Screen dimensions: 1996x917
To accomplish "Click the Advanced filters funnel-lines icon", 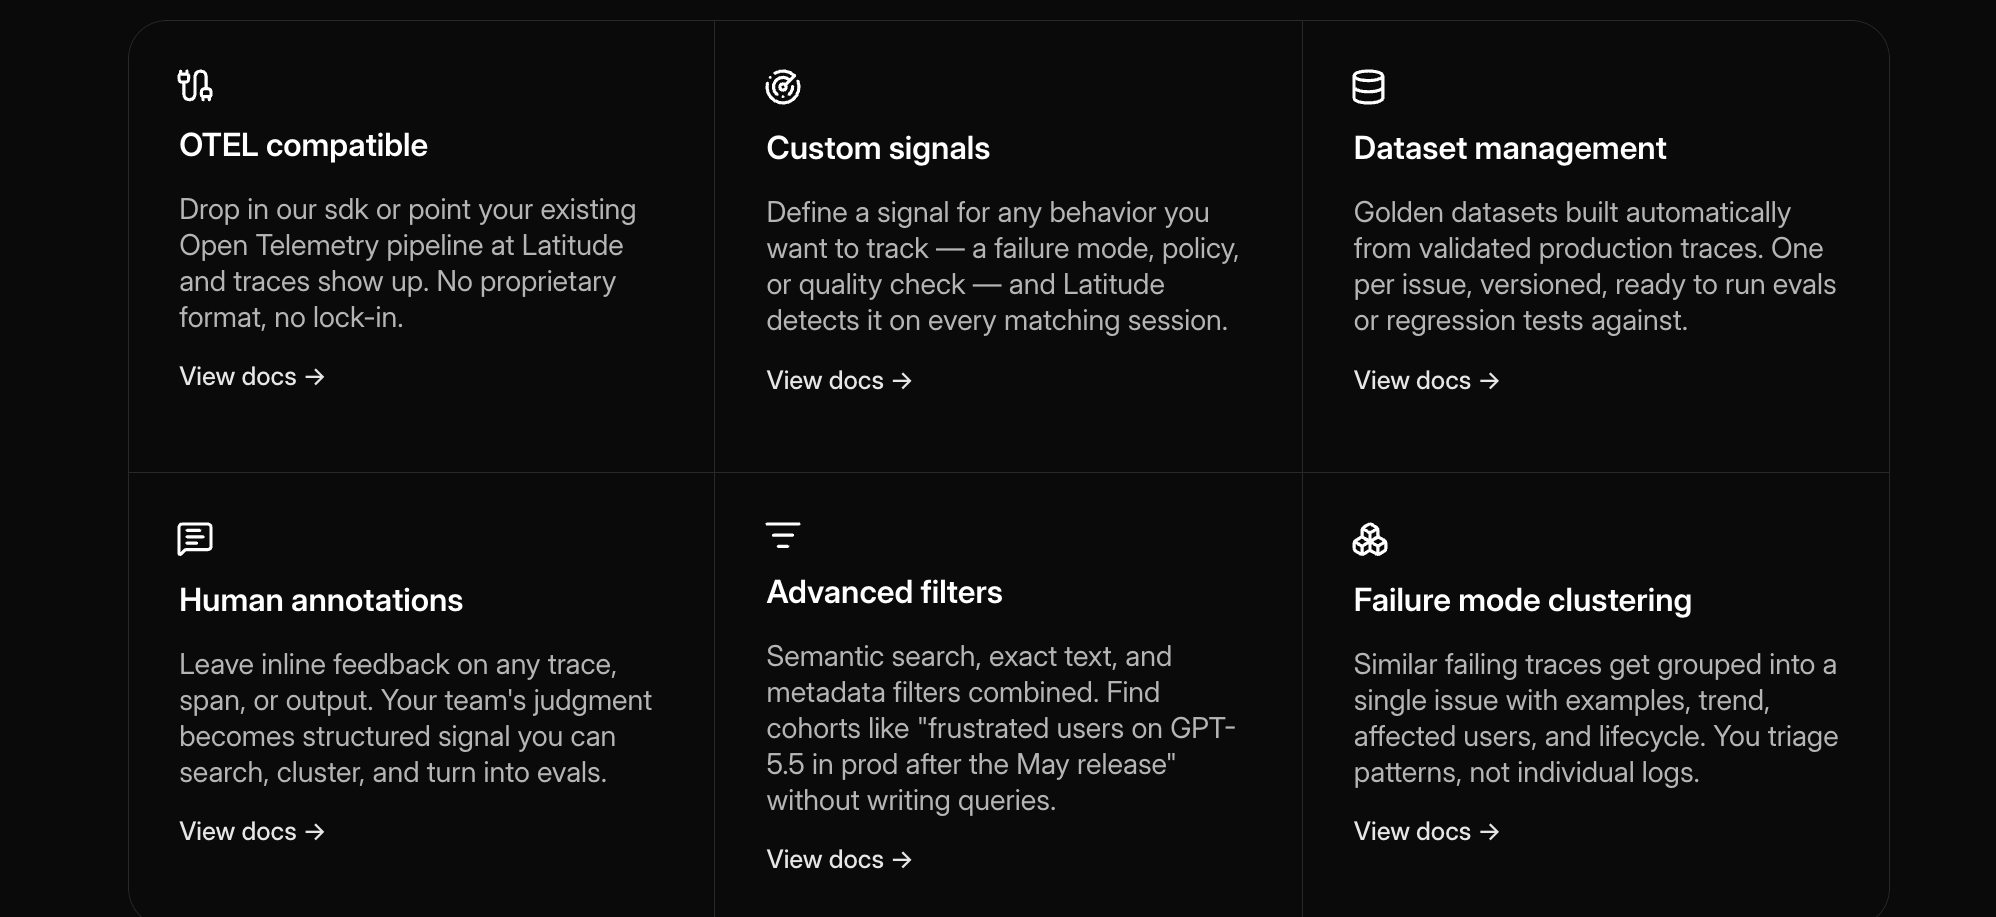I will 783,535.
